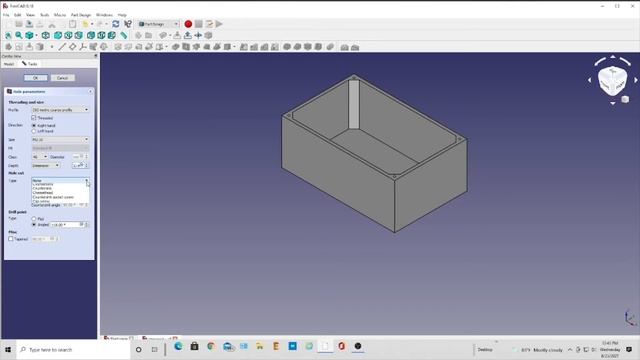640x360 pixels.
Task: Open the Profile dropdown
Action: click(x=60, y=110)
